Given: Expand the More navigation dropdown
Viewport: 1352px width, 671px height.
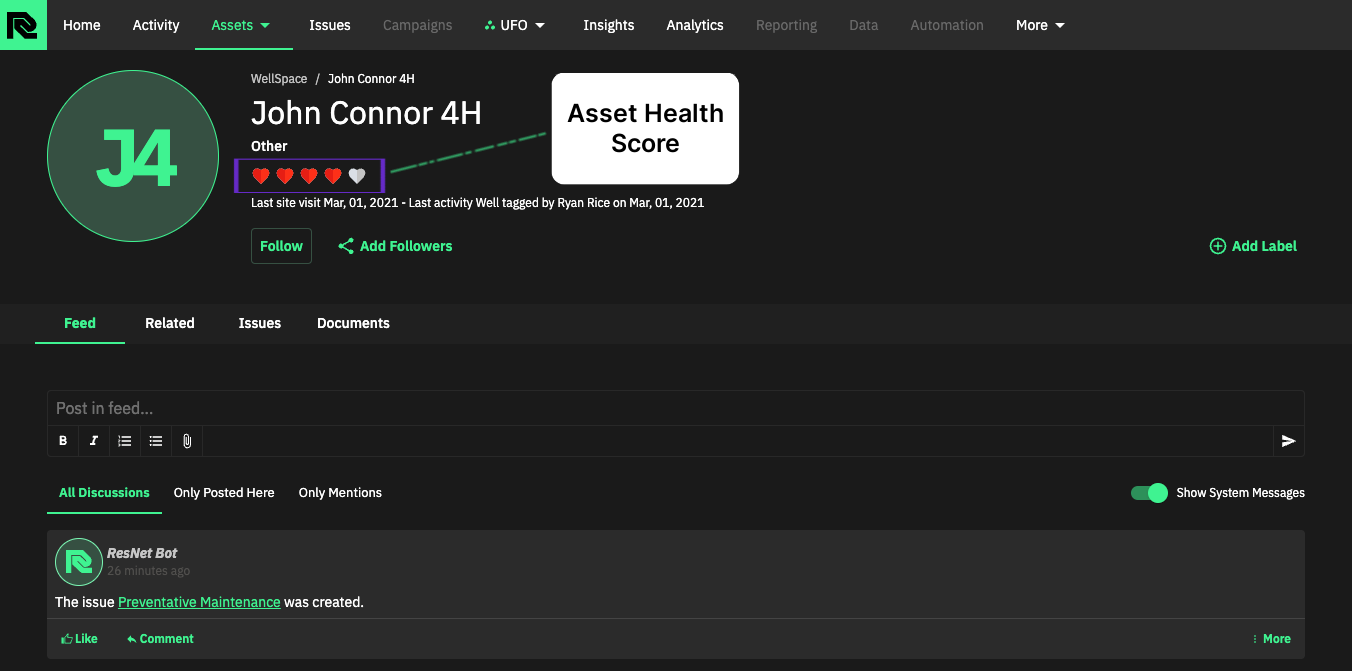Looking at the screenshot, I should click(1039, 25).
